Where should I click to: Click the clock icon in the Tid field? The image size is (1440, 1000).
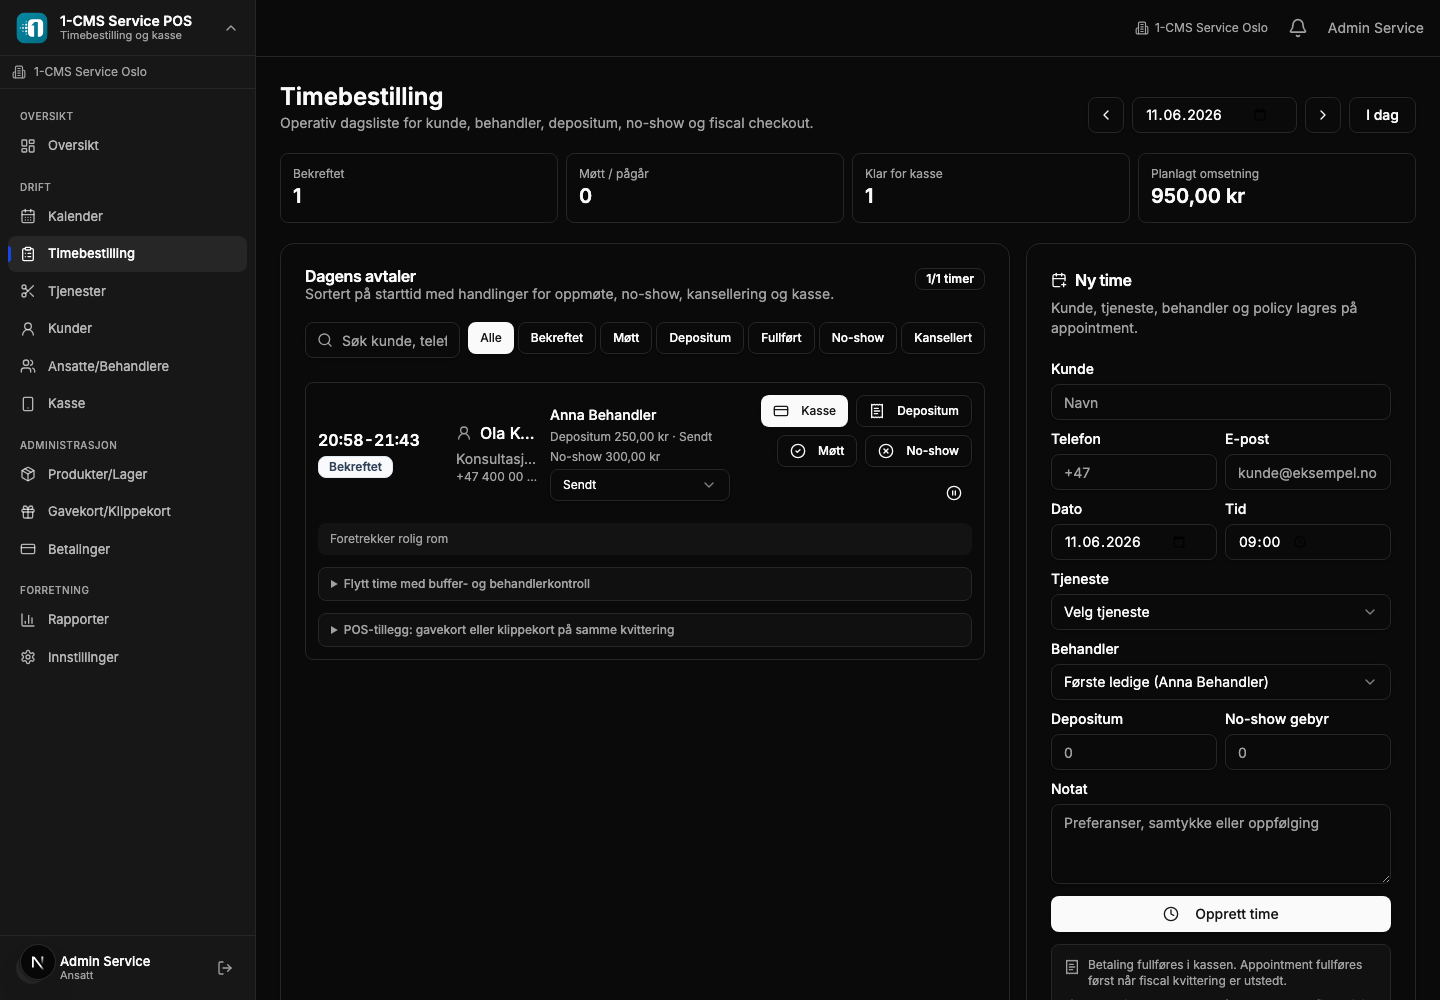click(1300, 542)
